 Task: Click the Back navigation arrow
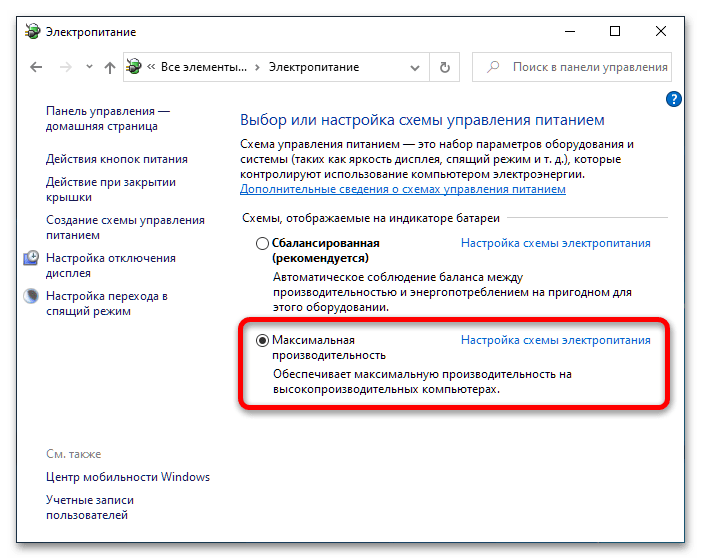click(36, 68)
